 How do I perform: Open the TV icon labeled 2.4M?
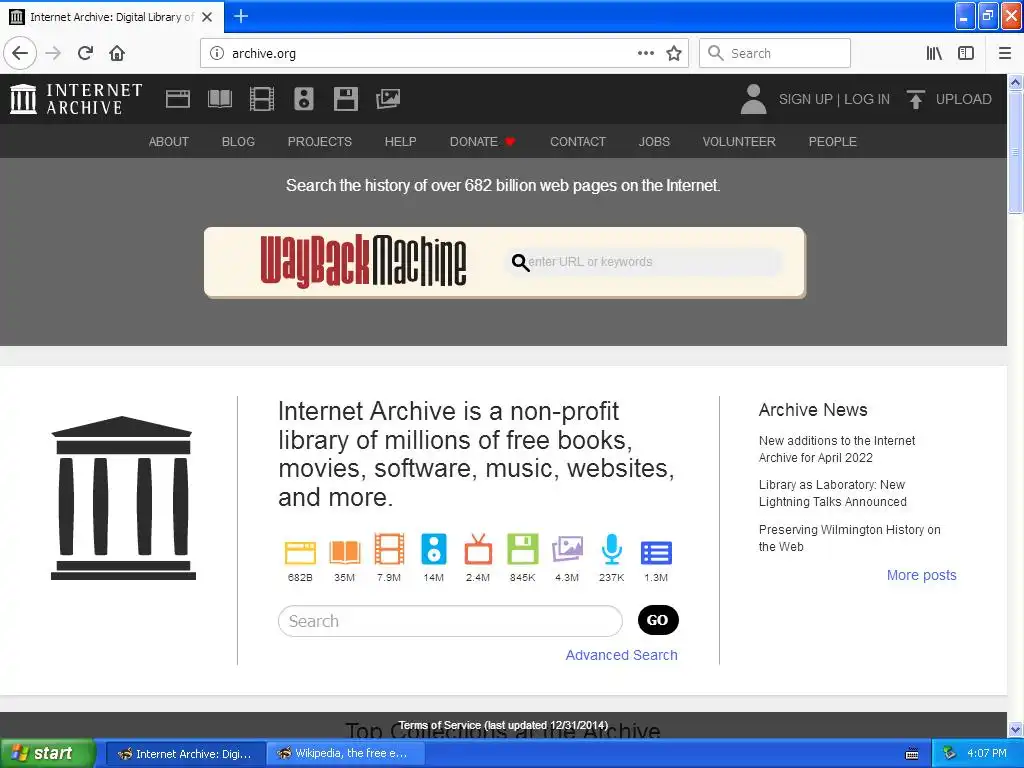click(x=478, y=549)
